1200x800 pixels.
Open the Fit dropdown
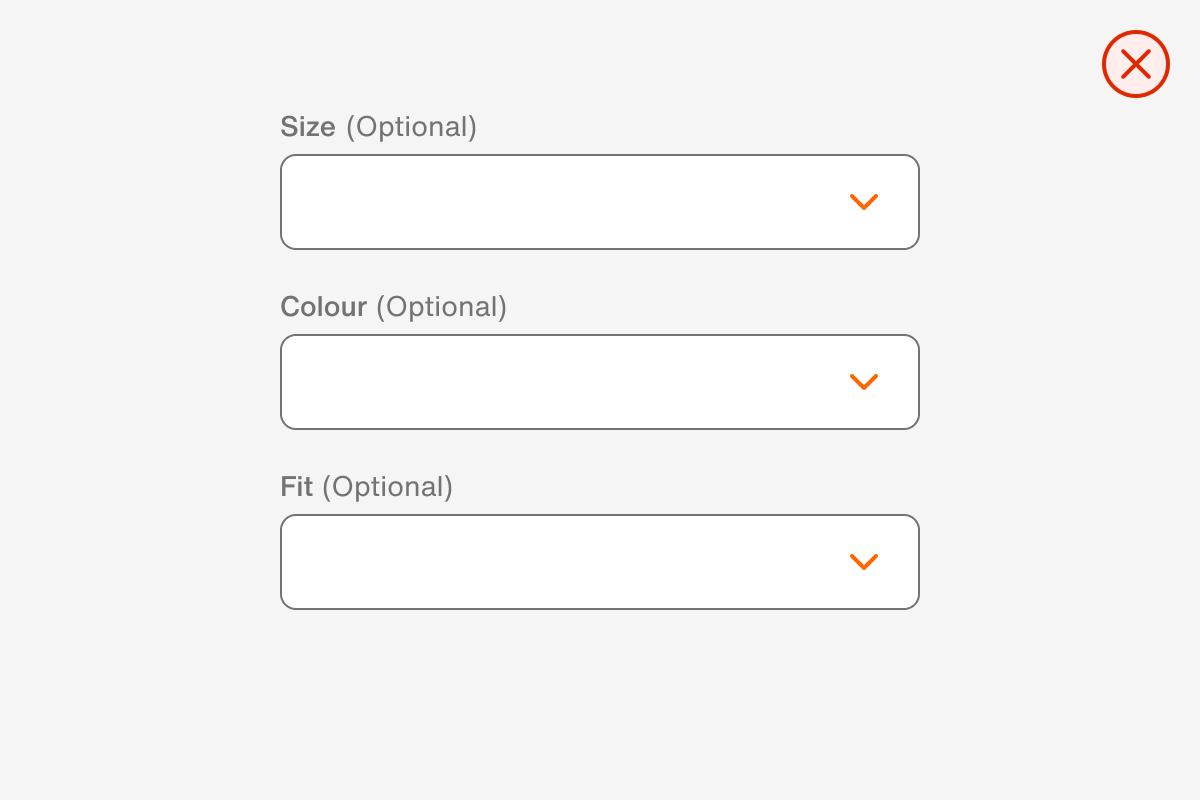[600, 561]
